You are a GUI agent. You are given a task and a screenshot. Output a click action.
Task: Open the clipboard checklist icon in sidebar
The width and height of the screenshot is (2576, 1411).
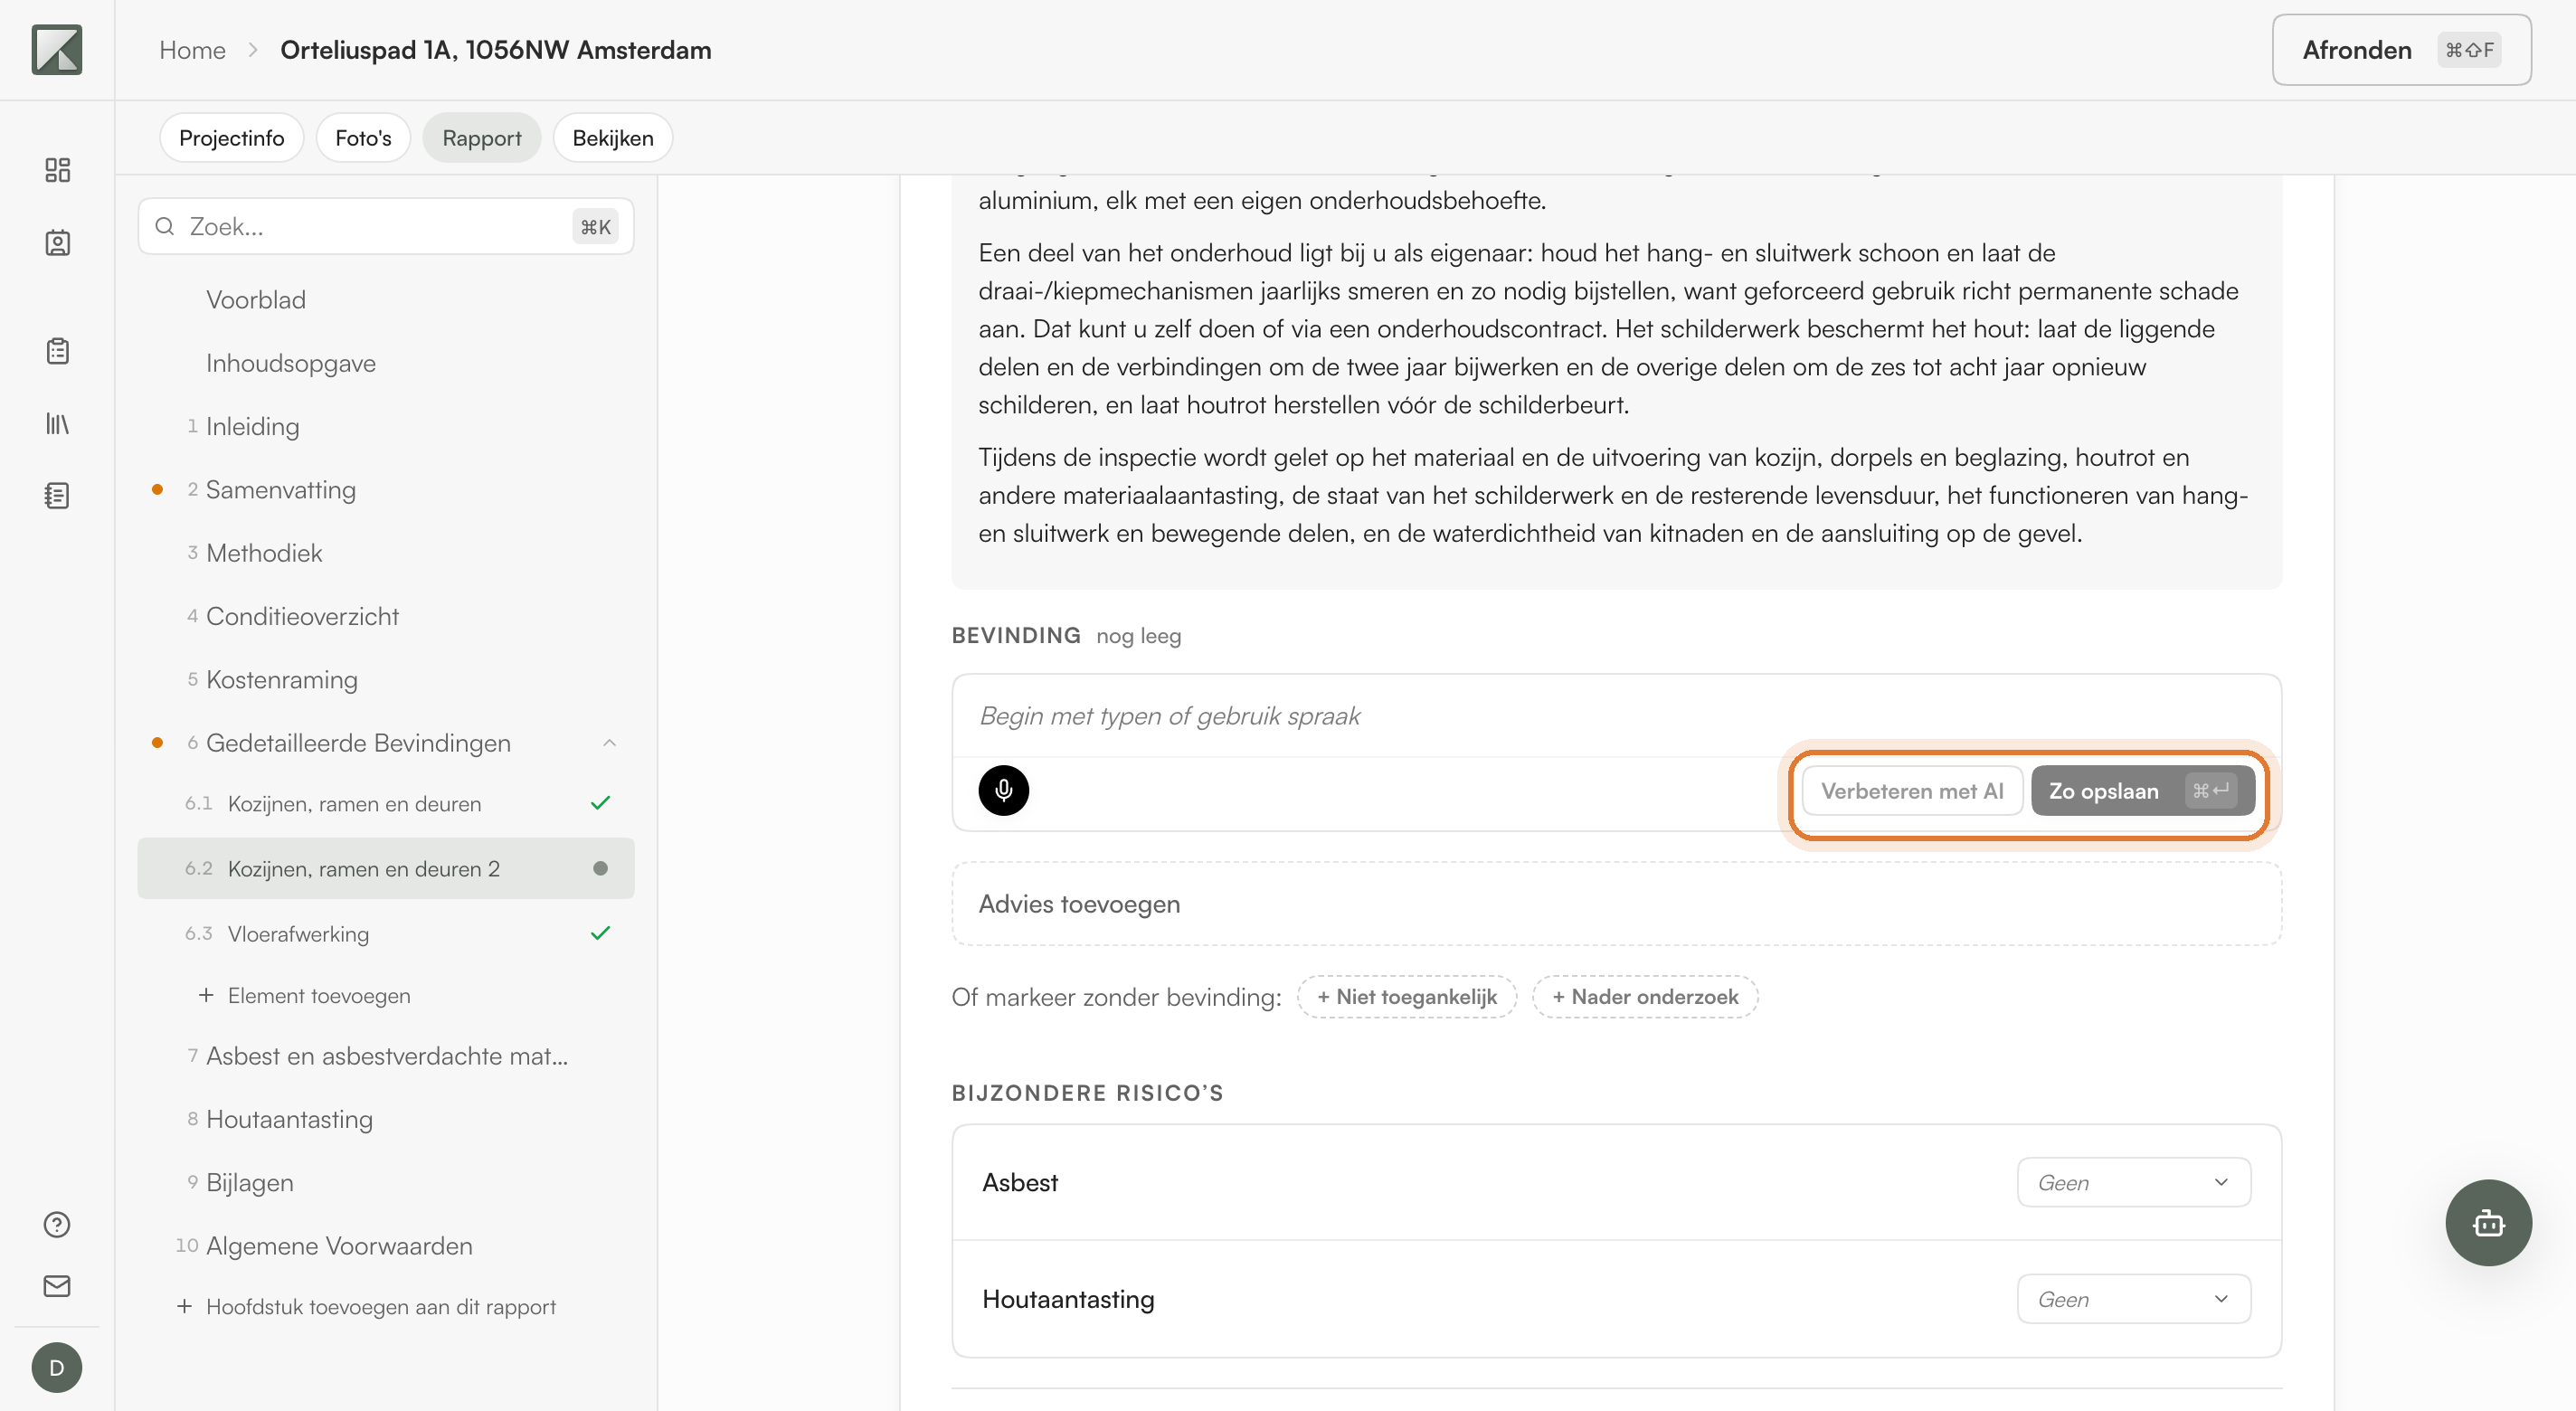tap(57, 351)
